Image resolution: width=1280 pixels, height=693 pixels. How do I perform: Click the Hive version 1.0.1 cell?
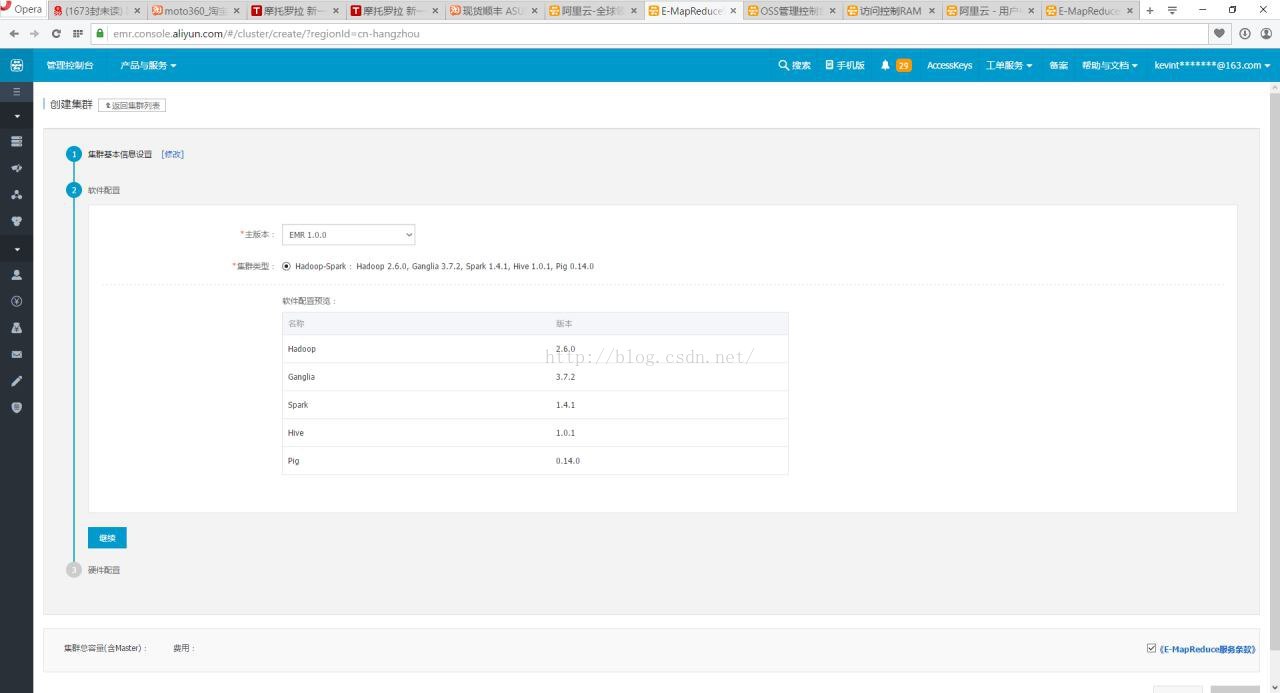565,433
